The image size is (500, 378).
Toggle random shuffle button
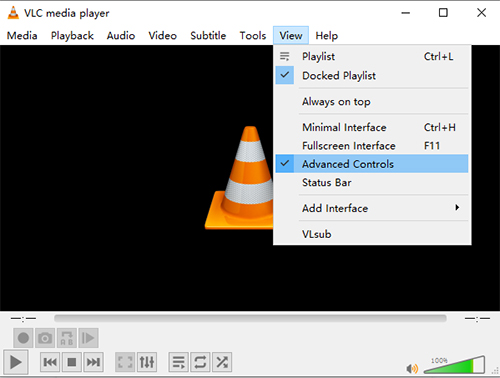pyautogui.click(x=222, y=362)
